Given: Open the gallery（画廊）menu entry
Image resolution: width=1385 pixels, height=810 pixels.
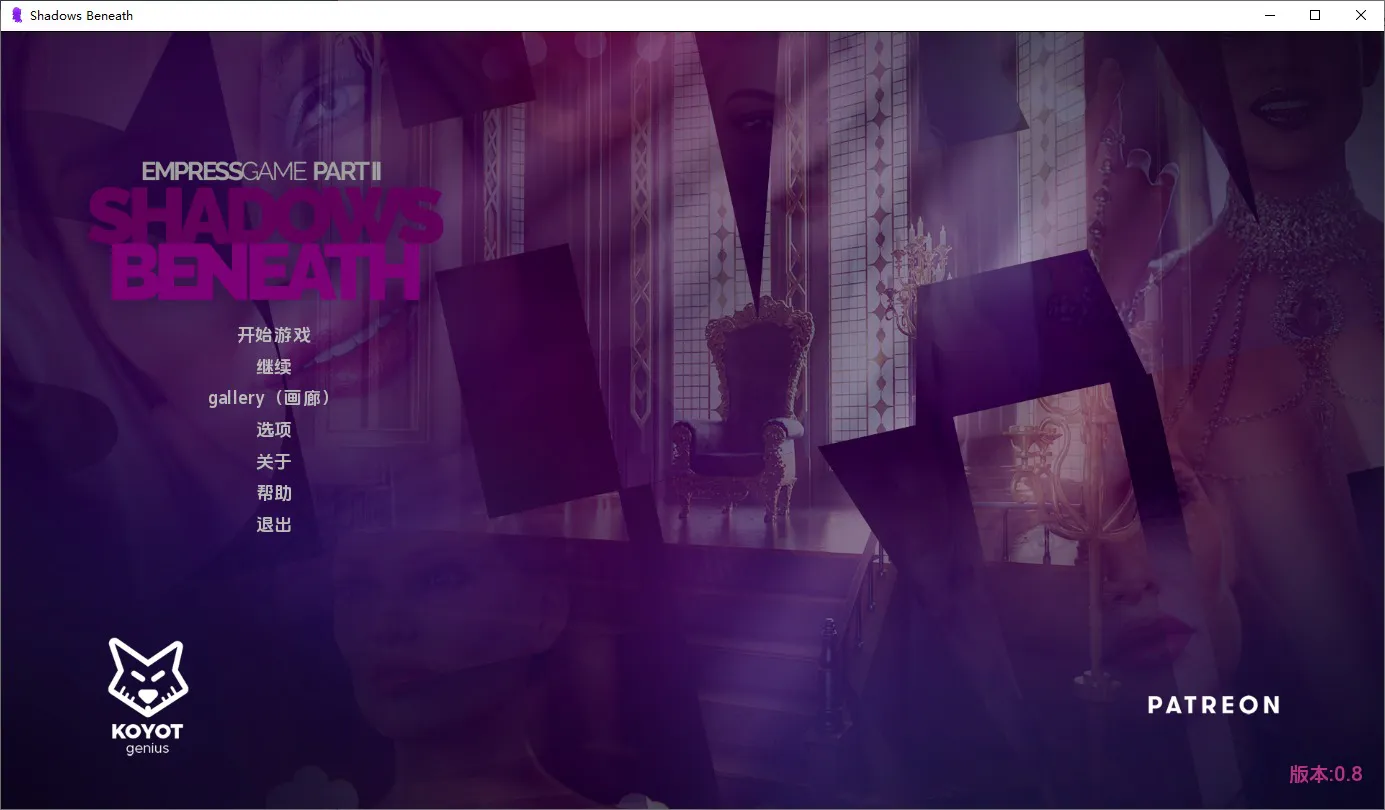Looking at the screenshot, I should (x=270, y=398).
